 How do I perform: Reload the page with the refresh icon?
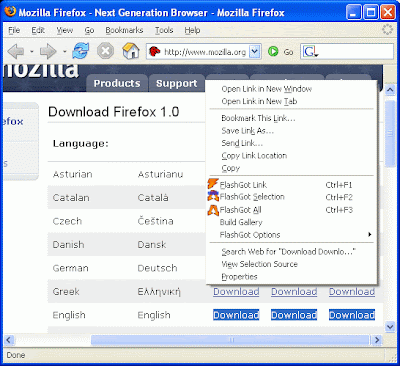point(81,51)
